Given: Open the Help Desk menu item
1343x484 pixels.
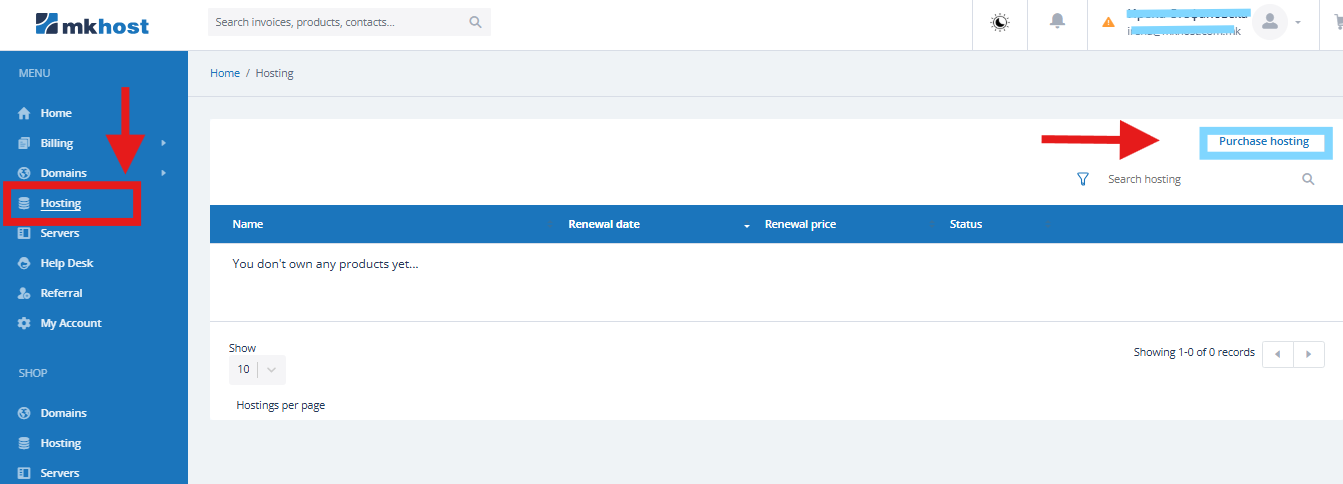Looking at the screenshot, I should [67, 263].
